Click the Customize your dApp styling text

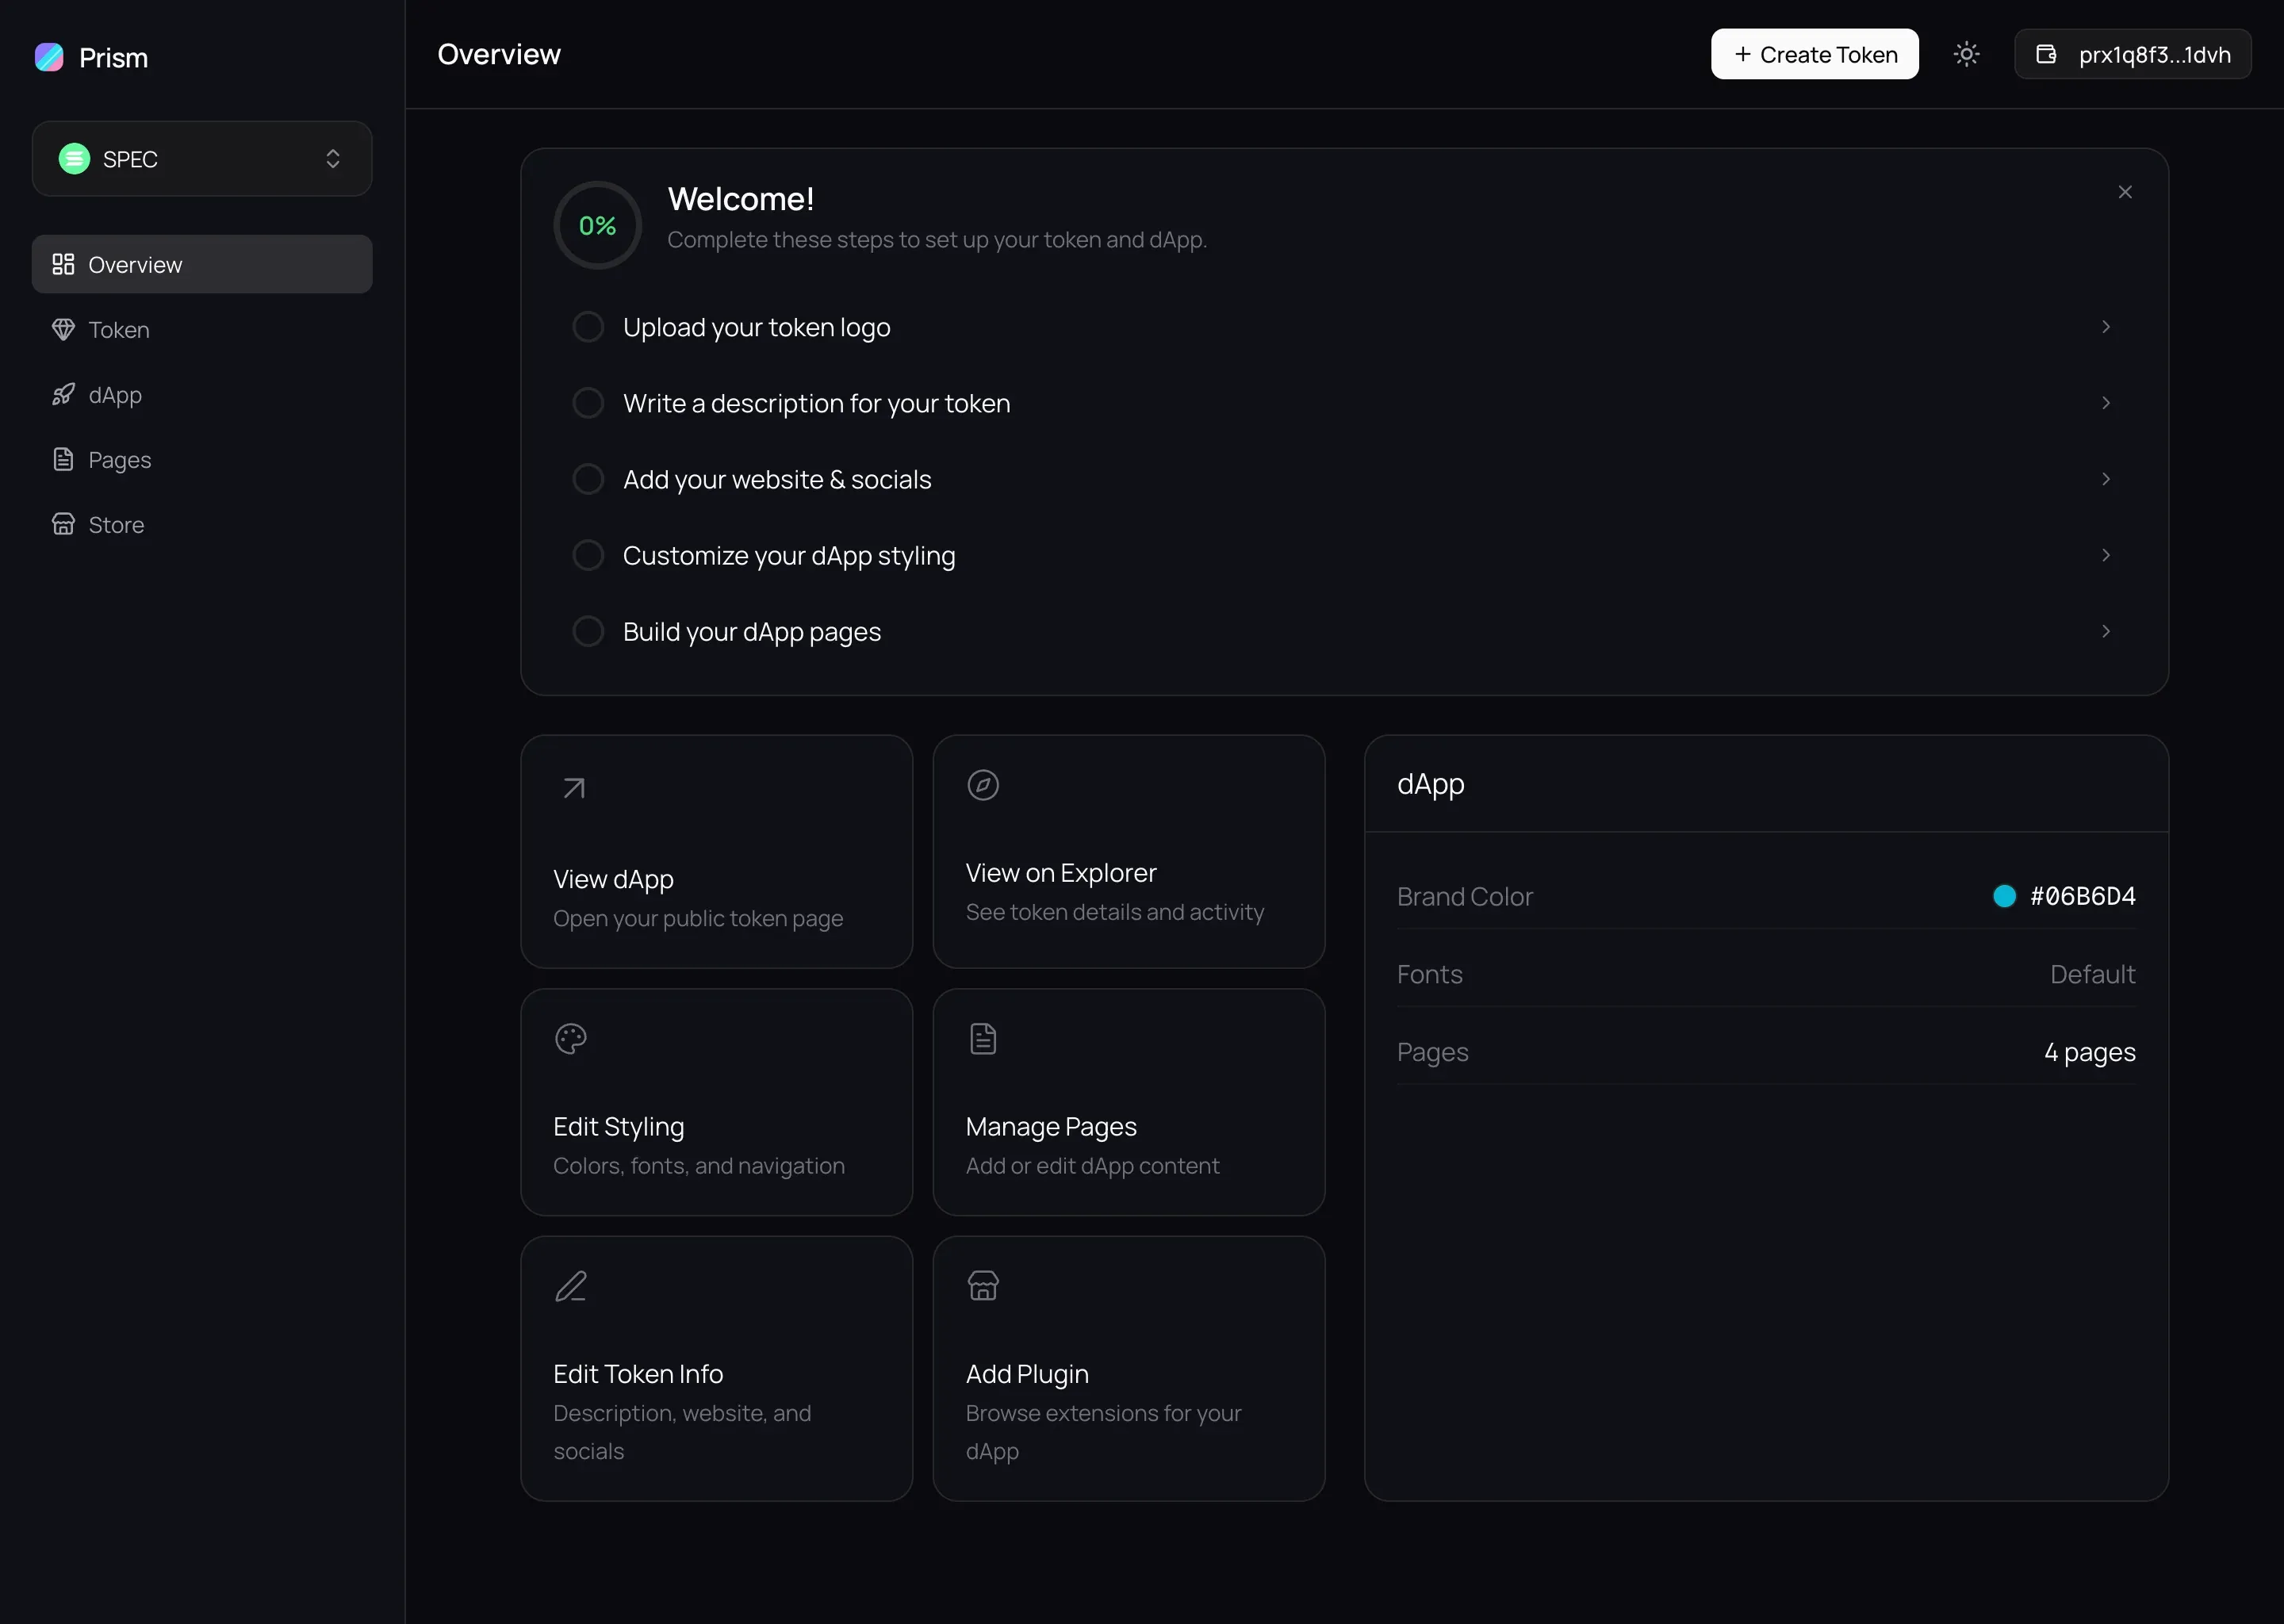pos(789,555)
